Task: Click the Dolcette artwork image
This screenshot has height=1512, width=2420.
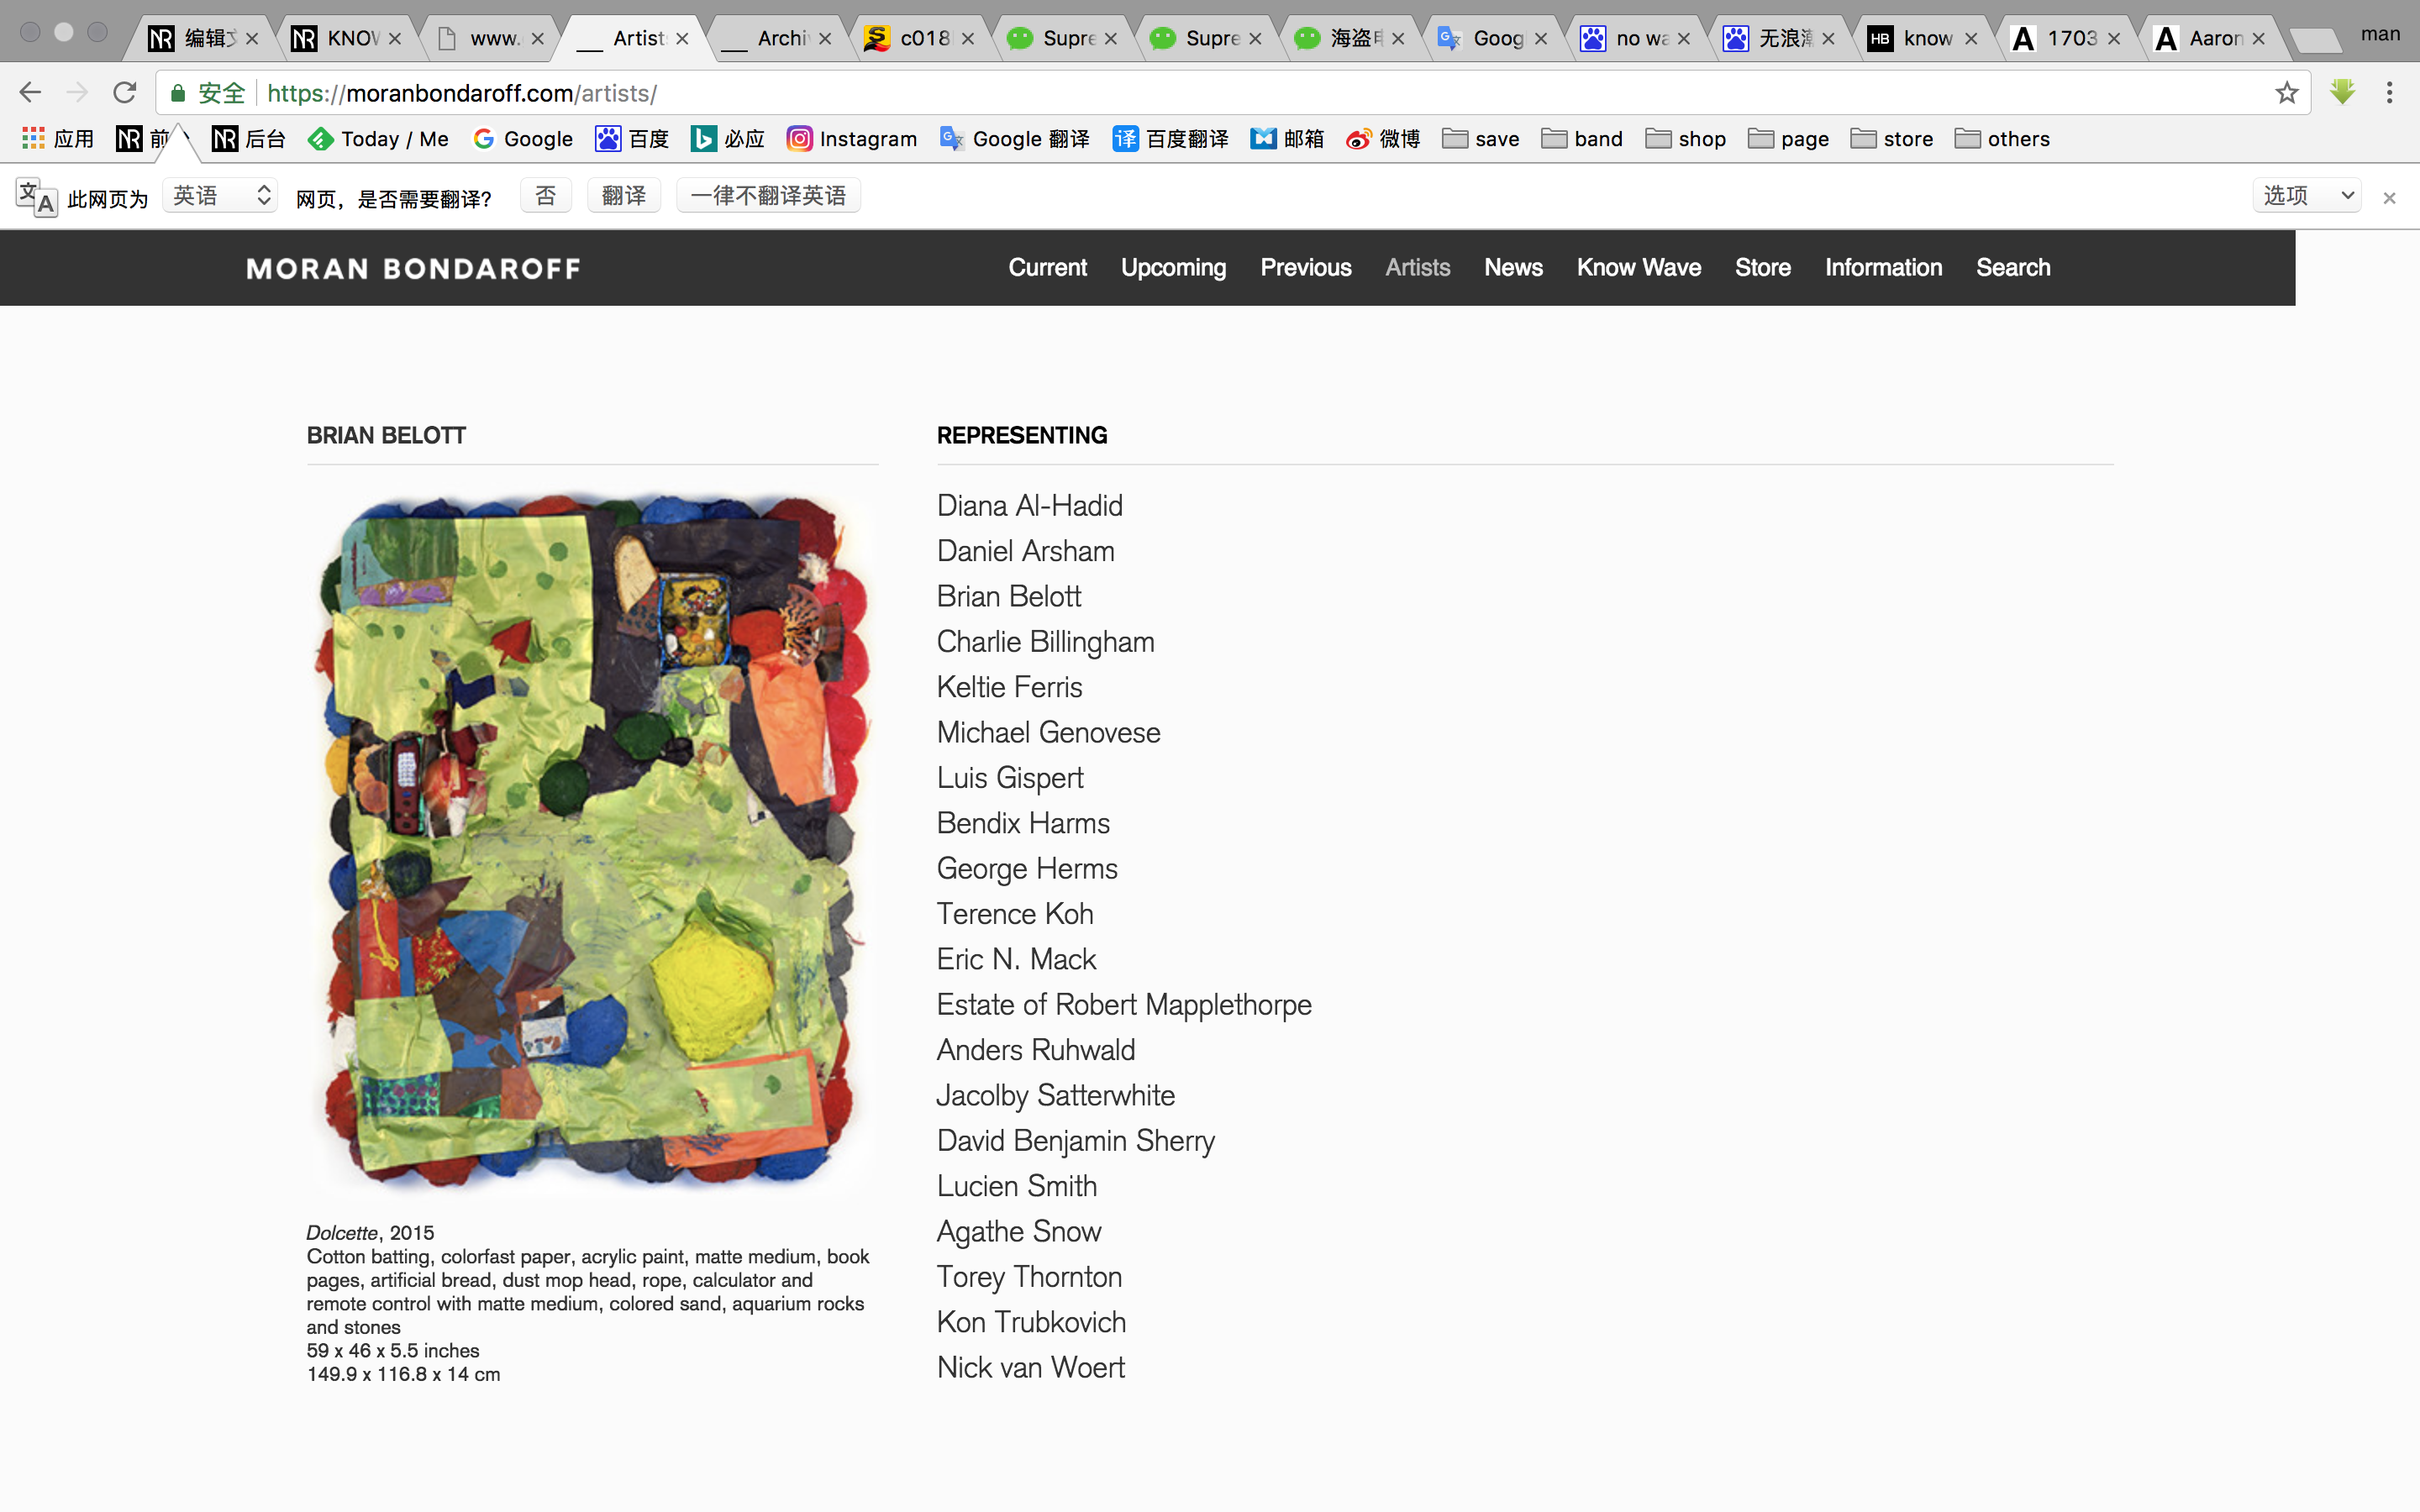Action: click(x=592, y=842)
